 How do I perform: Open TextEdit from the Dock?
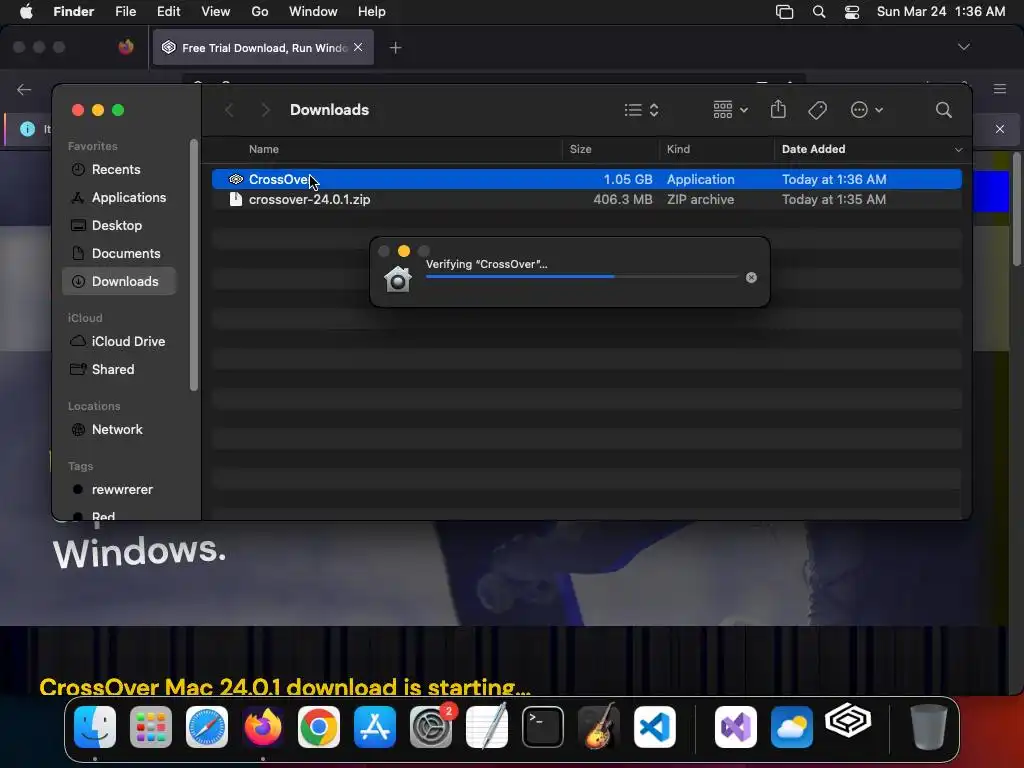tap(487, 727)
